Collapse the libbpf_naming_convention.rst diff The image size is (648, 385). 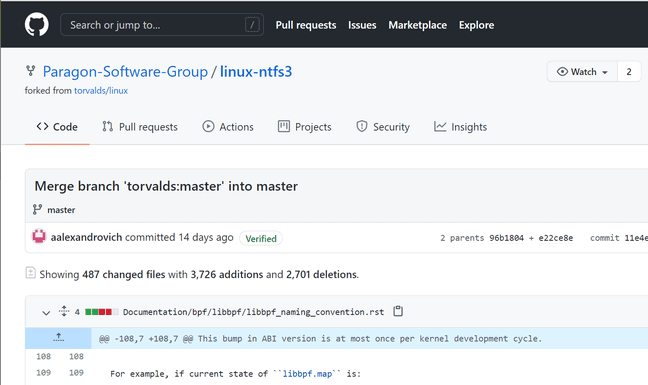[x=46, y=313]
